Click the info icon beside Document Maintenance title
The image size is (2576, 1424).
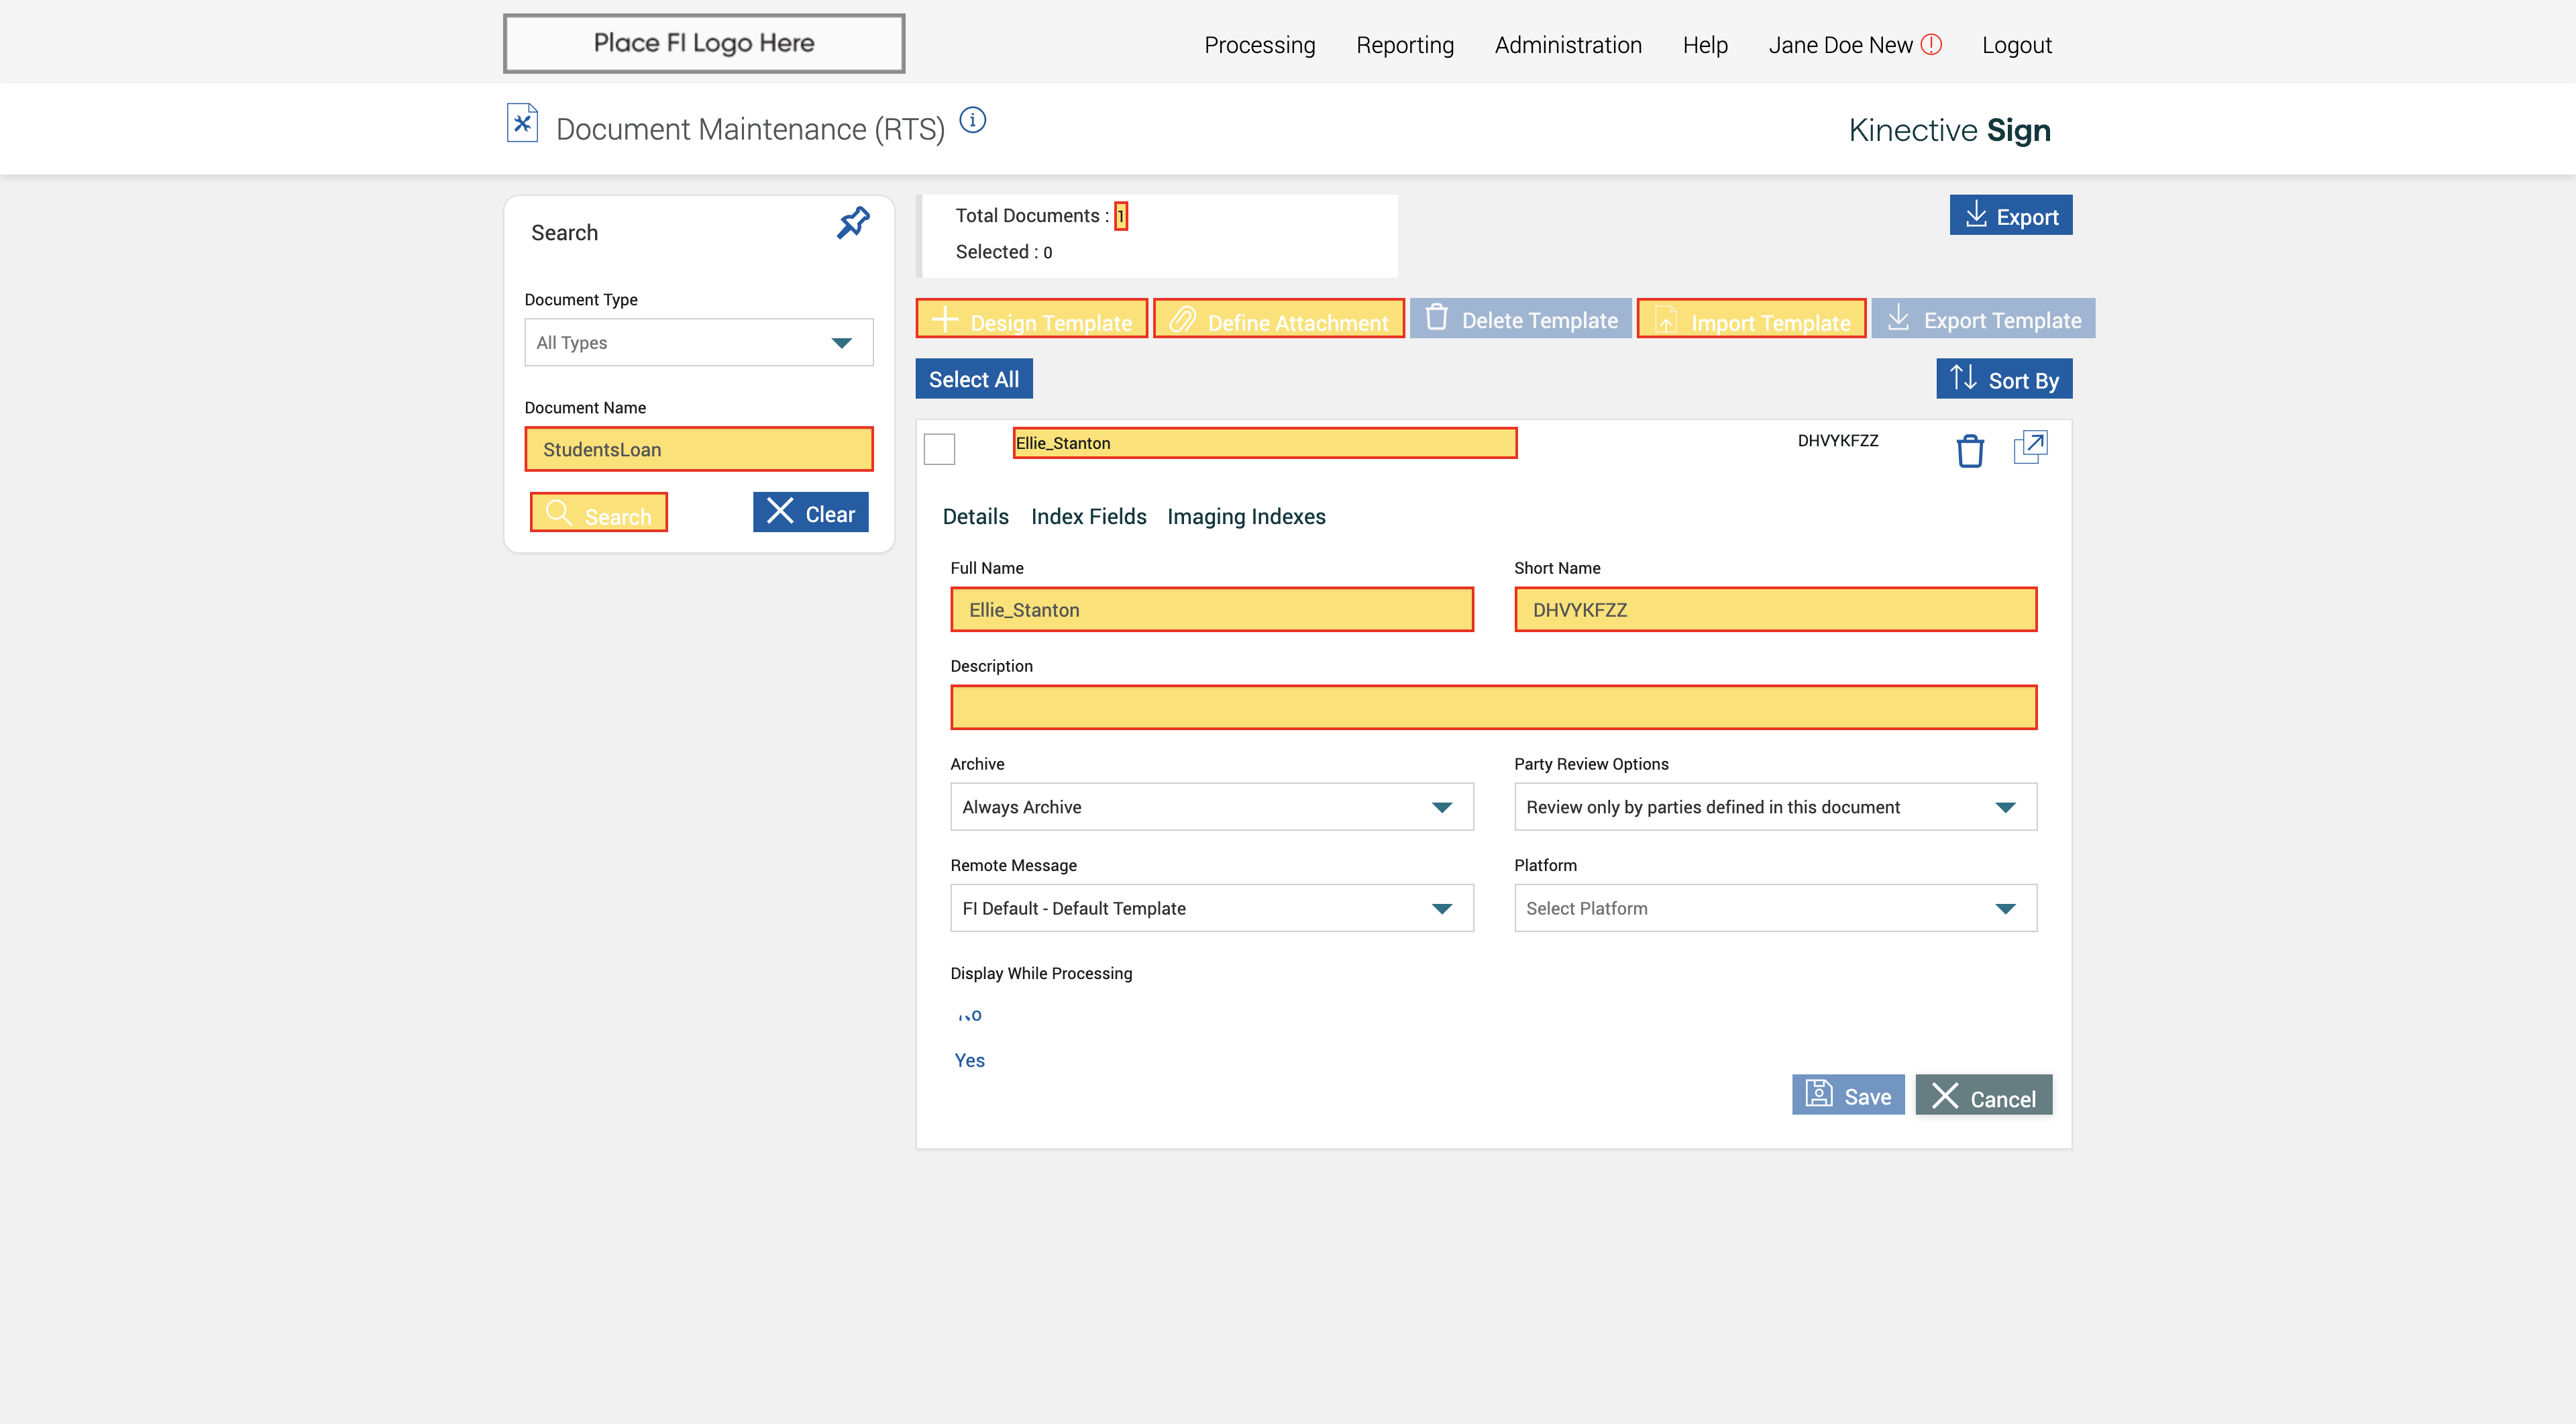pos(972,121)
